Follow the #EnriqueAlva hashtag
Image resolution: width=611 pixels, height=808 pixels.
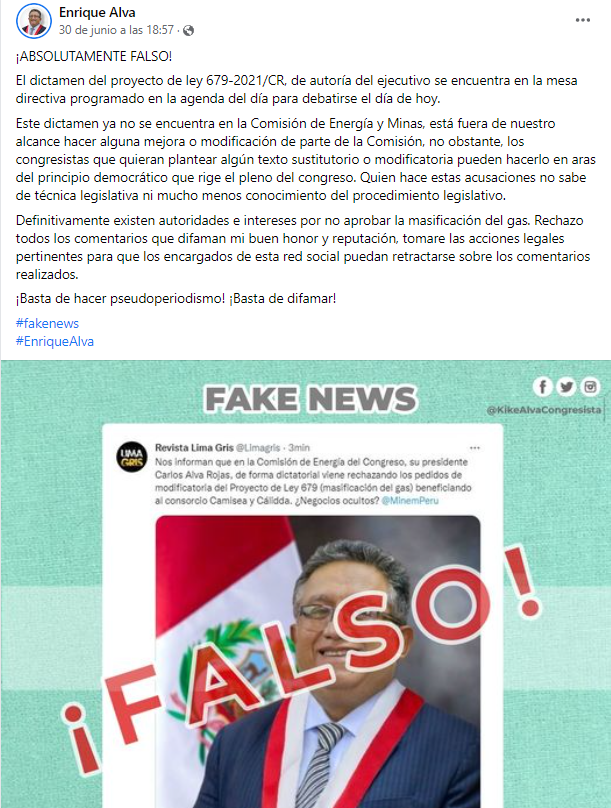click(55, 341)
